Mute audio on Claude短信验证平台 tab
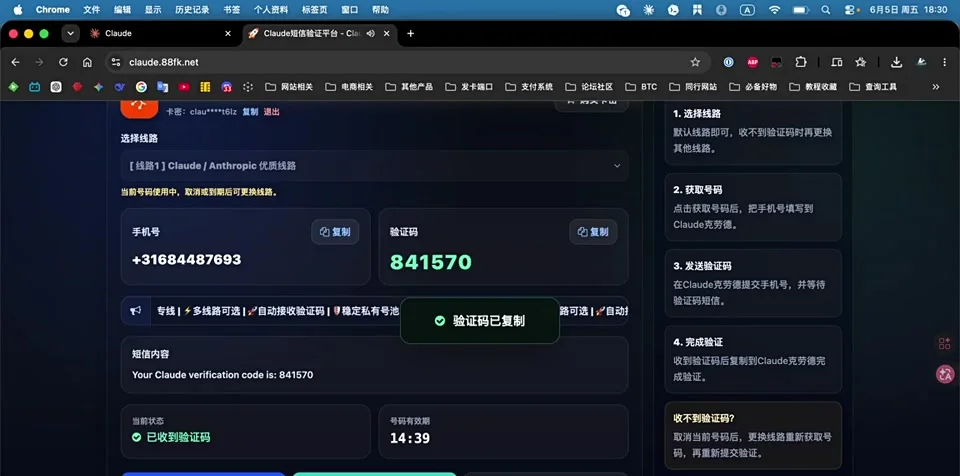 pyautogui.click(x=370, y=34)
